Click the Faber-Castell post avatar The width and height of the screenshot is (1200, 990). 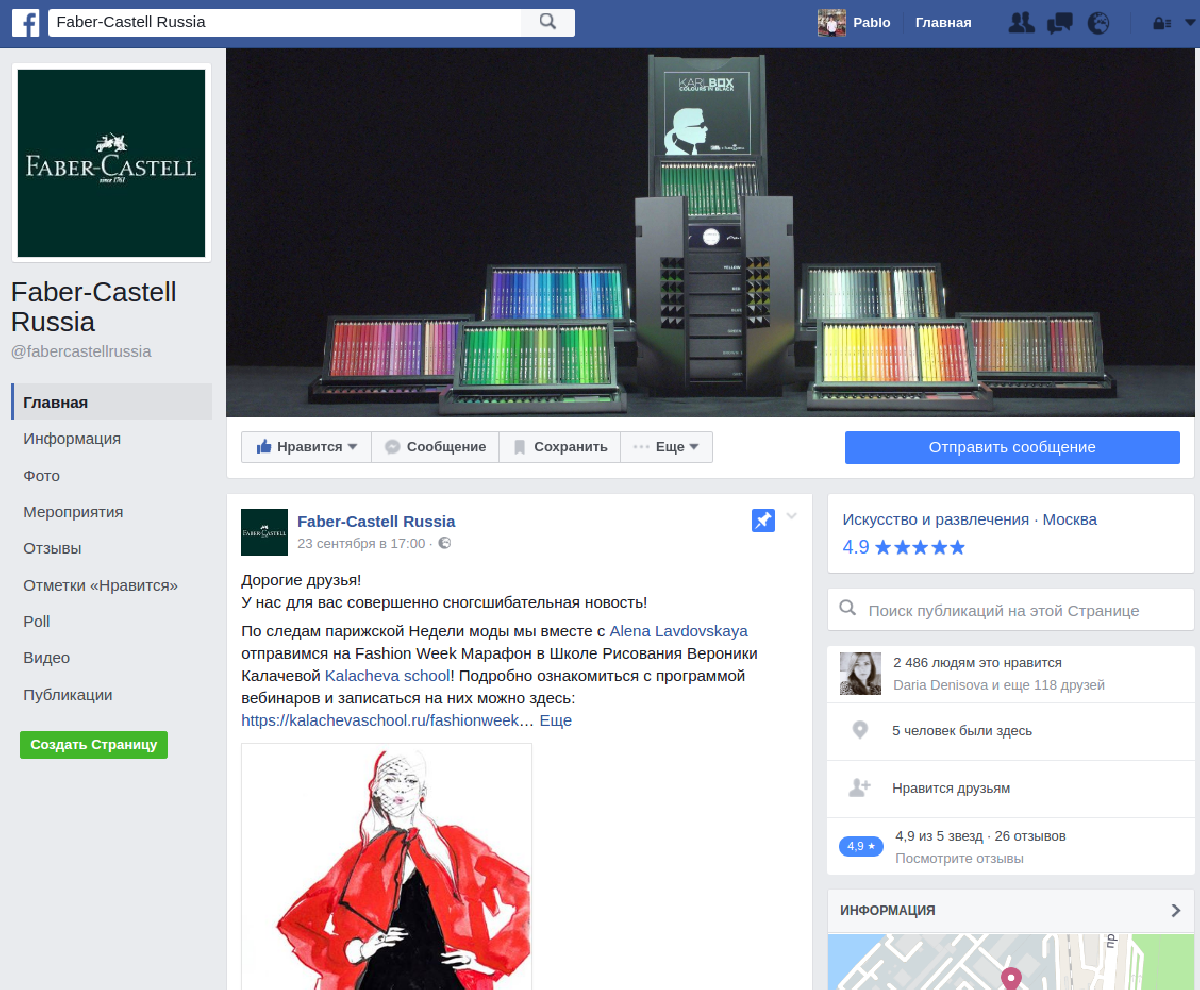264,532
